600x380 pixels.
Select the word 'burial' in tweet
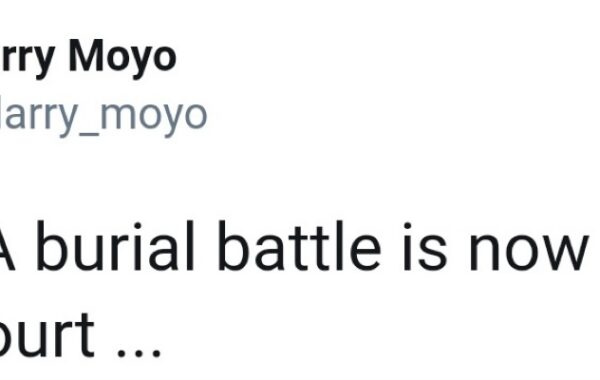point(116,246)
